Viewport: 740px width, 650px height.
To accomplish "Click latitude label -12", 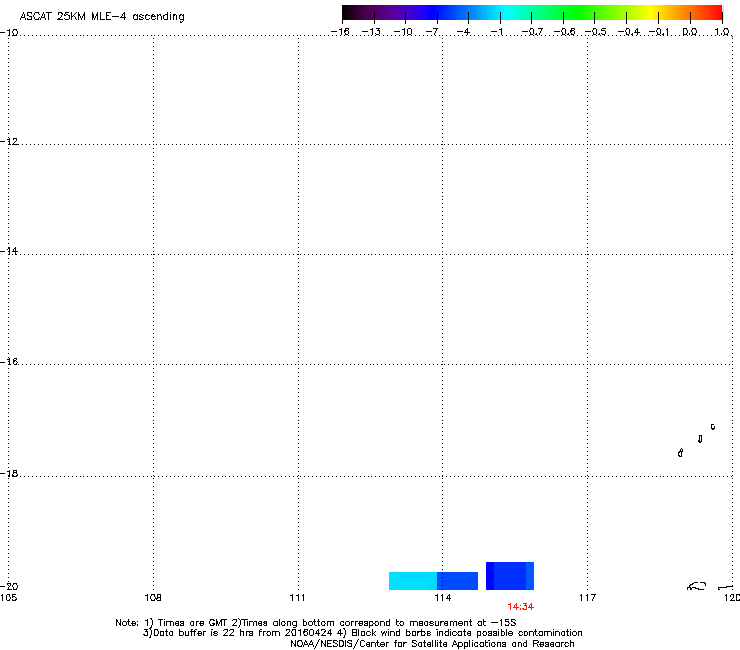I will coord(9,142).
